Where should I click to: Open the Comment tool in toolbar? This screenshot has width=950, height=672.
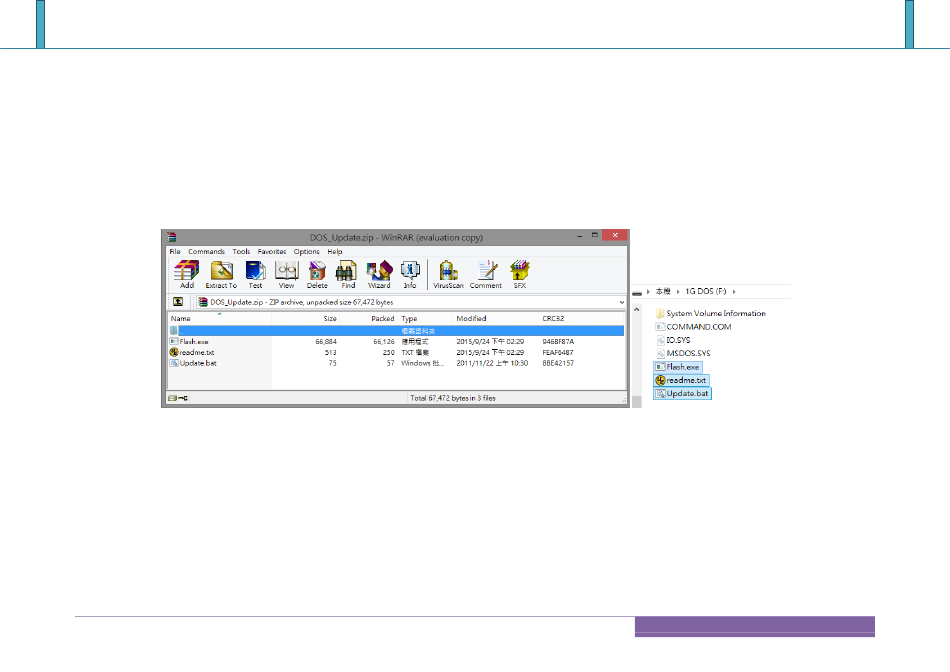click(x=486, y=274)
